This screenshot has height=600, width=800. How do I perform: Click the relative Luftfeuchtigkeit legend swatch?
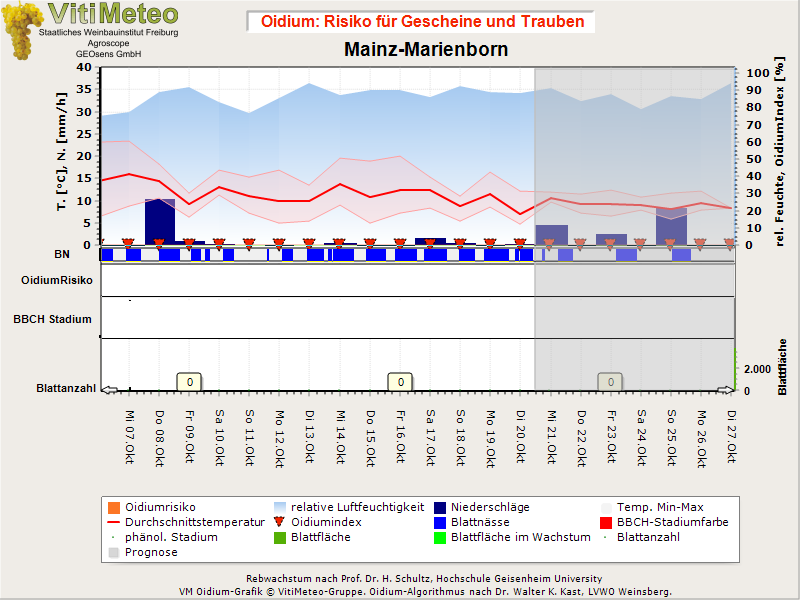pyautogui.click(x=280, y=507)
